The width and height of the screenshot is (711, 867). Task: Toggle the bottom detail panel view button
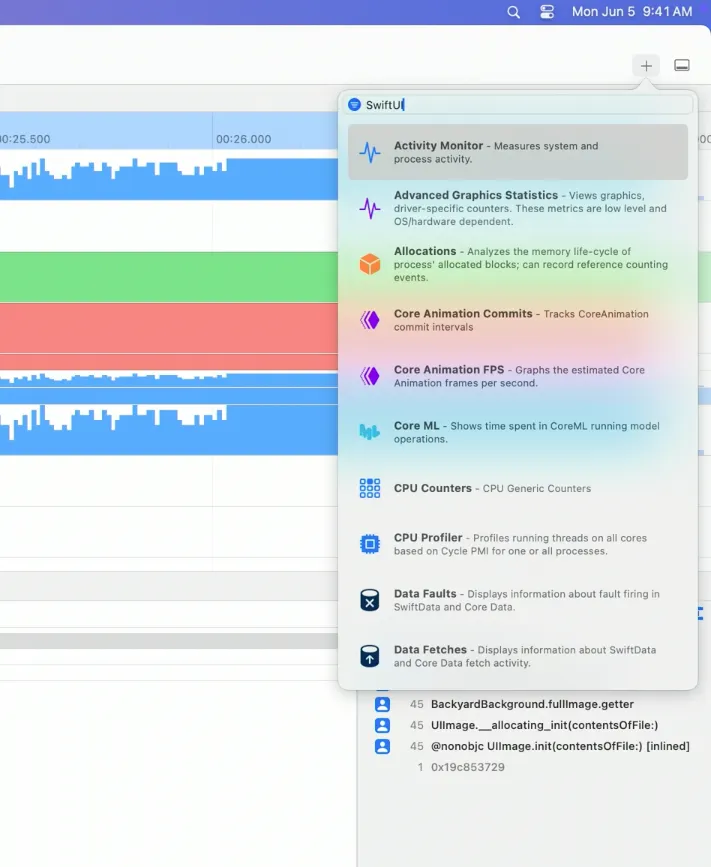682,65
